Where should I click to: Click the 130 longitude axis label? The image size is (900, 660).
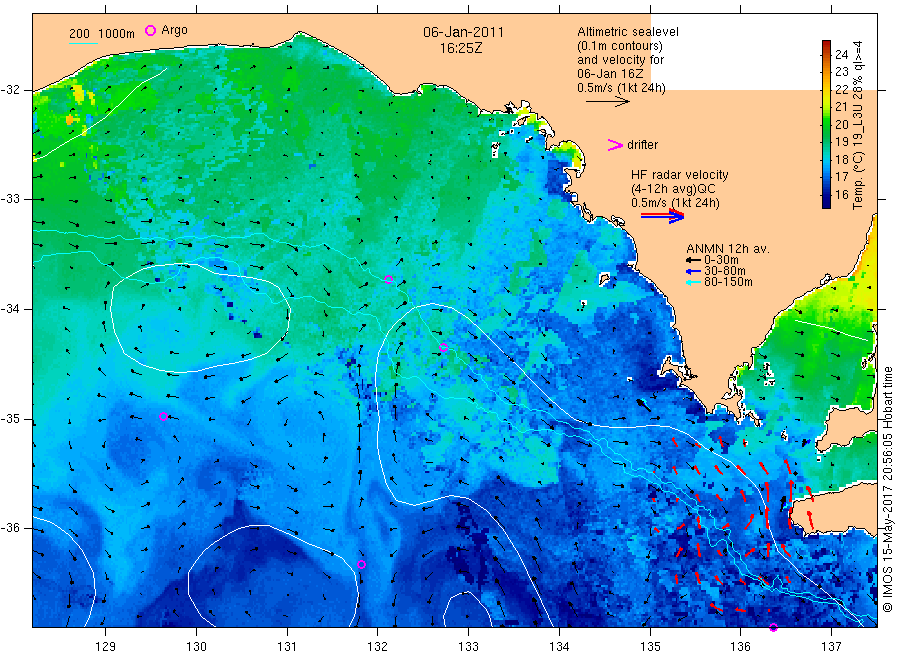pos(196,647)
